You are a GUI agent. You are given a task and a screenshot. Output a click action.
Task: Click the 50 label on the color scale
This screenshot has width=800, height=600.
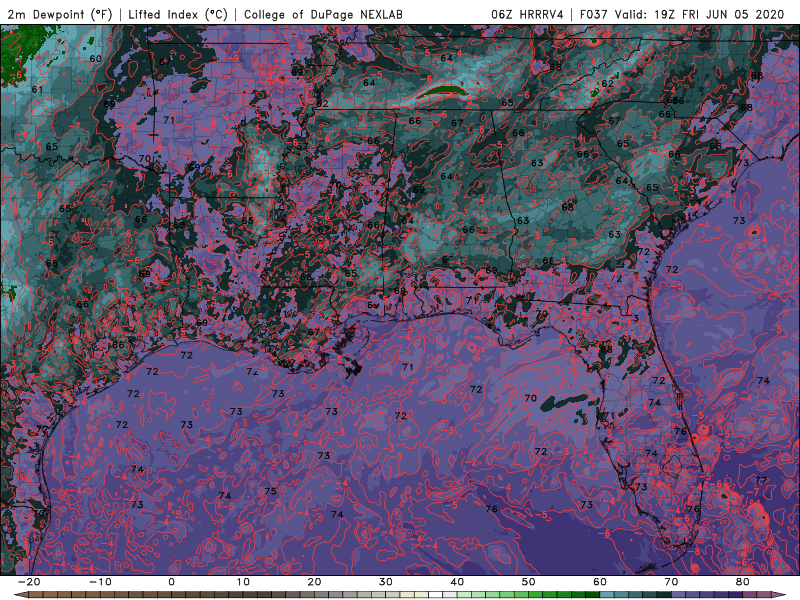(x=529, y=582)
